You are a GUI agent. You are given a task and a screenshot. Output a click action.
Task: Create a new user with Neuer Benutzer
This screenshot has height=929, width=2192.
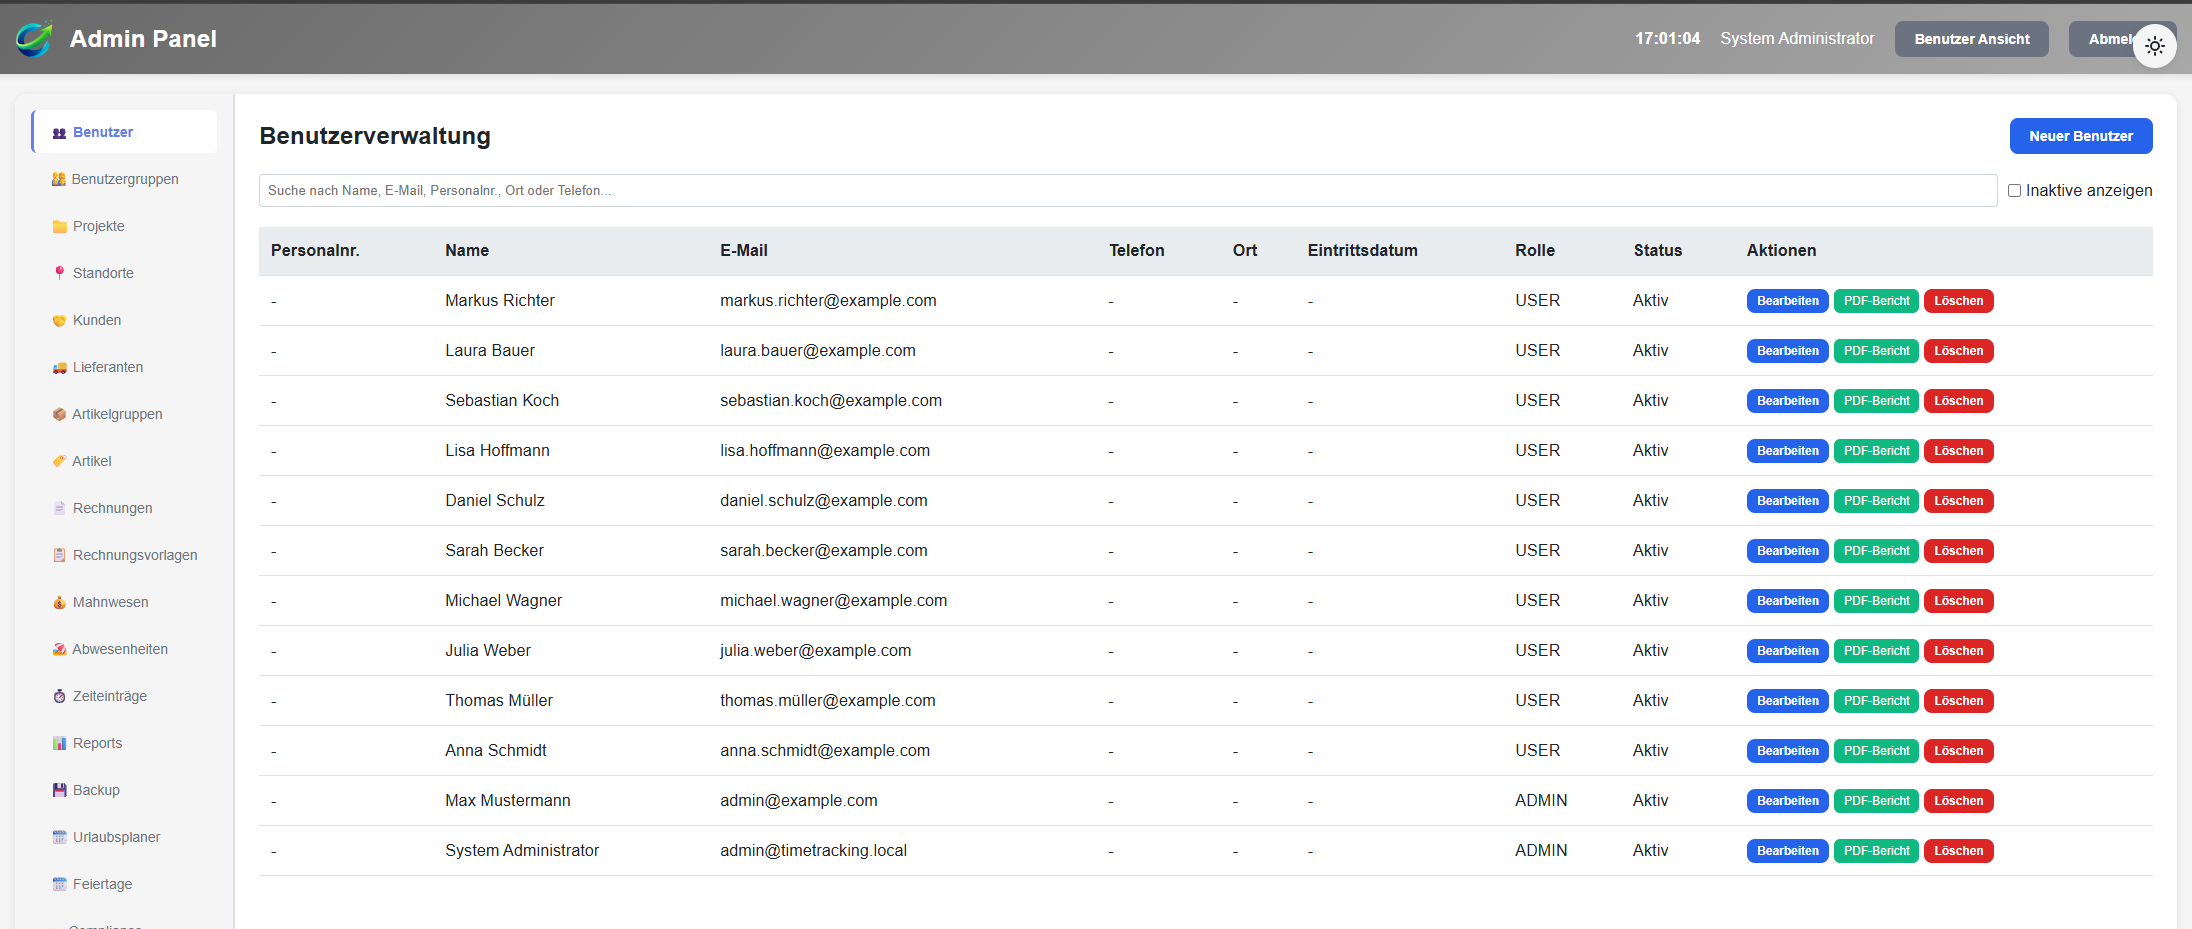point(2080,136)
